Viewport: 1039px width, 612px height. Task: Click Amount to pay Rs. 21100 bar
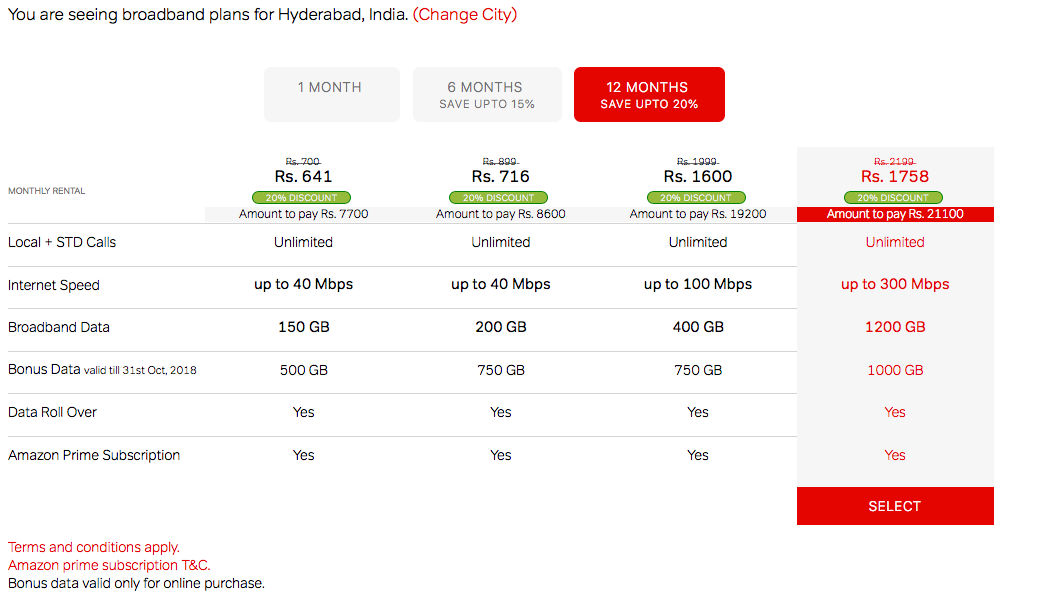point(895,214)
